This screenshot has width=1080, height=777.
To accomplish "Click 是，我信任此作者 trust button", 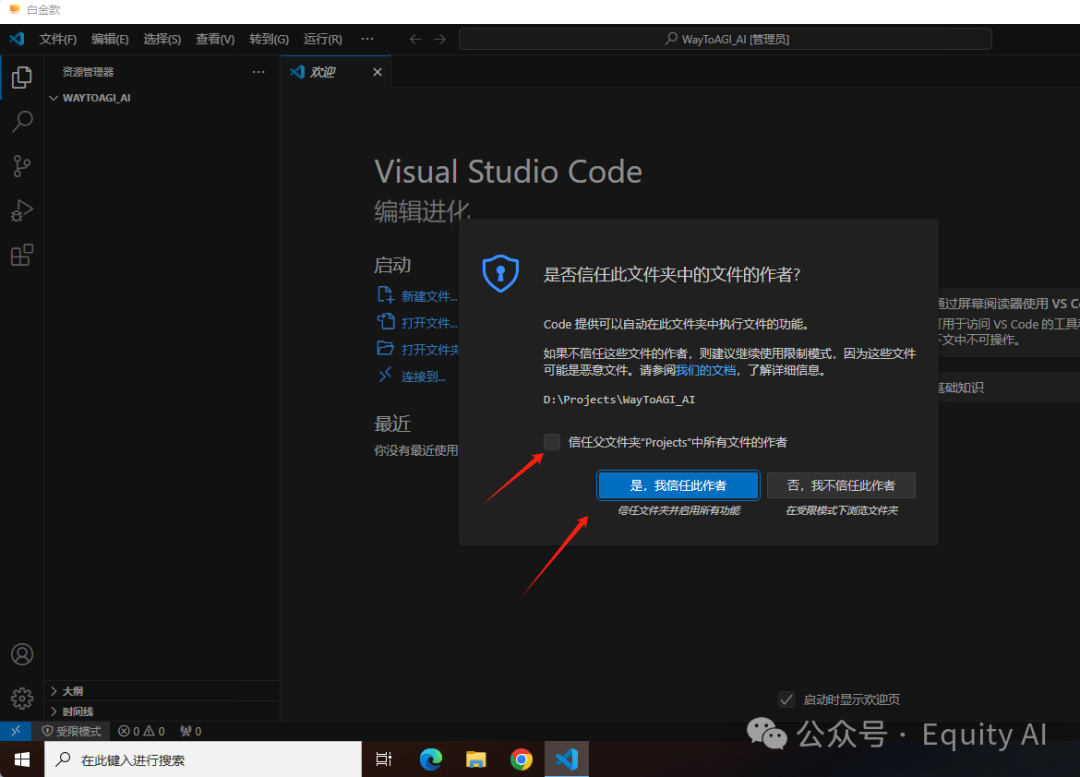I will point(678,485).
